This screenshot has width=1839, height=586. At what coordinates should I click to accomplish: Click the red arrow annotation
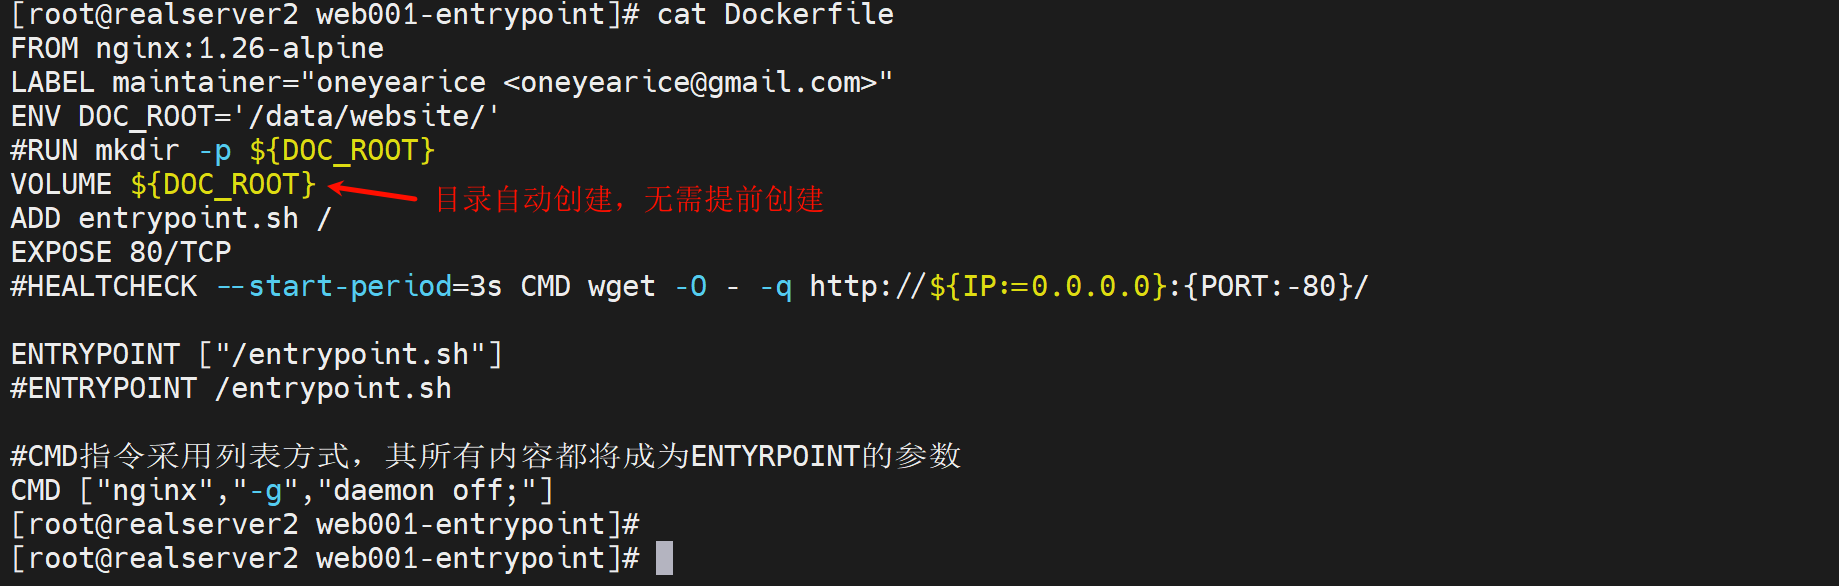373,191
